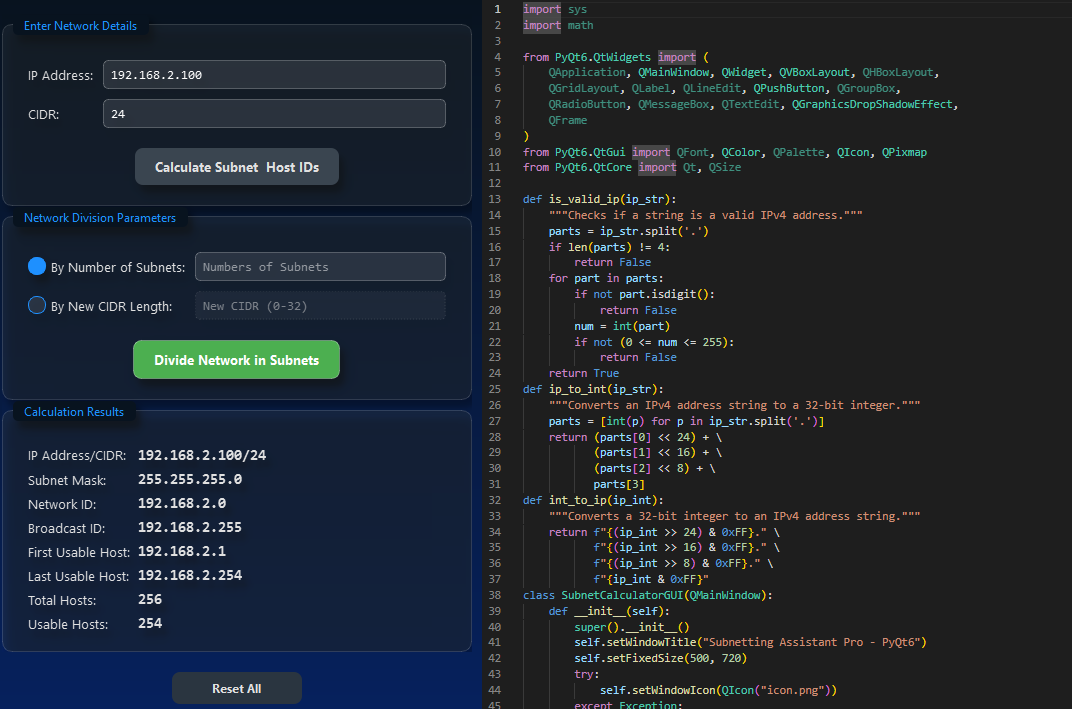Click the Calculation Results section title
The width and height of the screenshot is (1072, 709).
point(74,412)
